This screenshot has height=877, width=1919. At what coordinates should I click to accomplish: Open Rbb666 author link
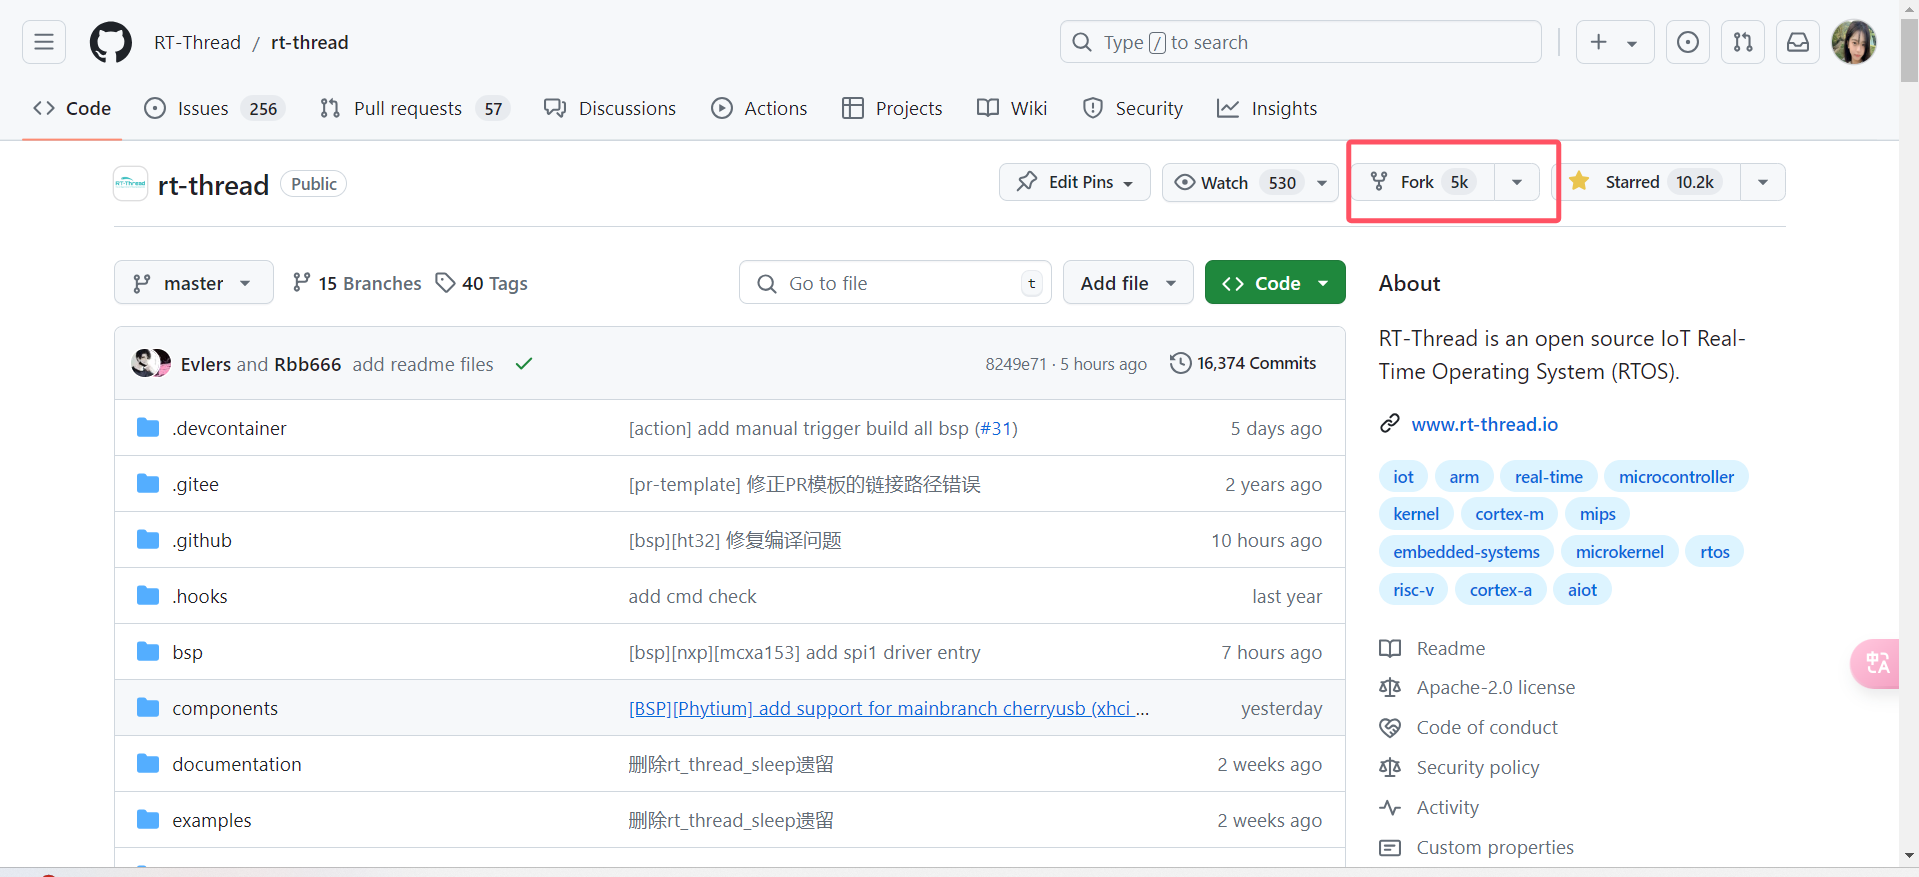click(308, 364)
